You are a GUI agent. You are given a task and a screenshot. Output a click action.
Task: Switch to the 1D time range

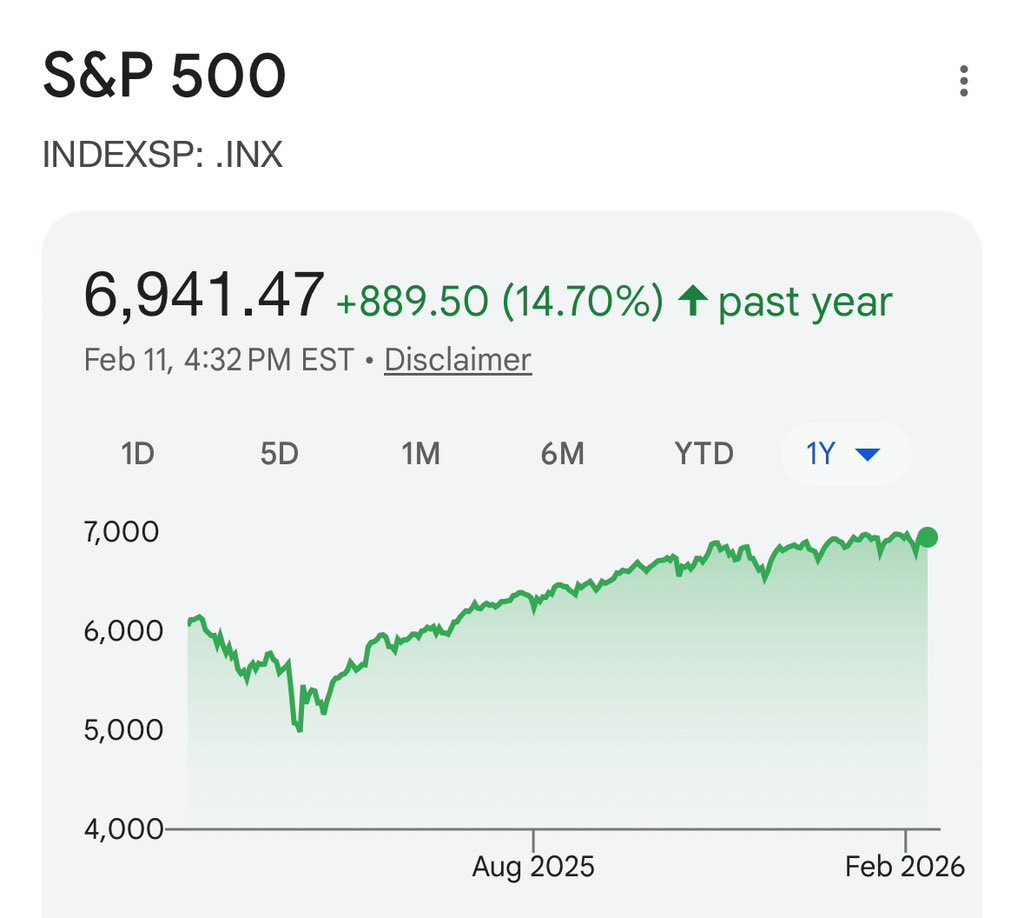click(137, 453)
